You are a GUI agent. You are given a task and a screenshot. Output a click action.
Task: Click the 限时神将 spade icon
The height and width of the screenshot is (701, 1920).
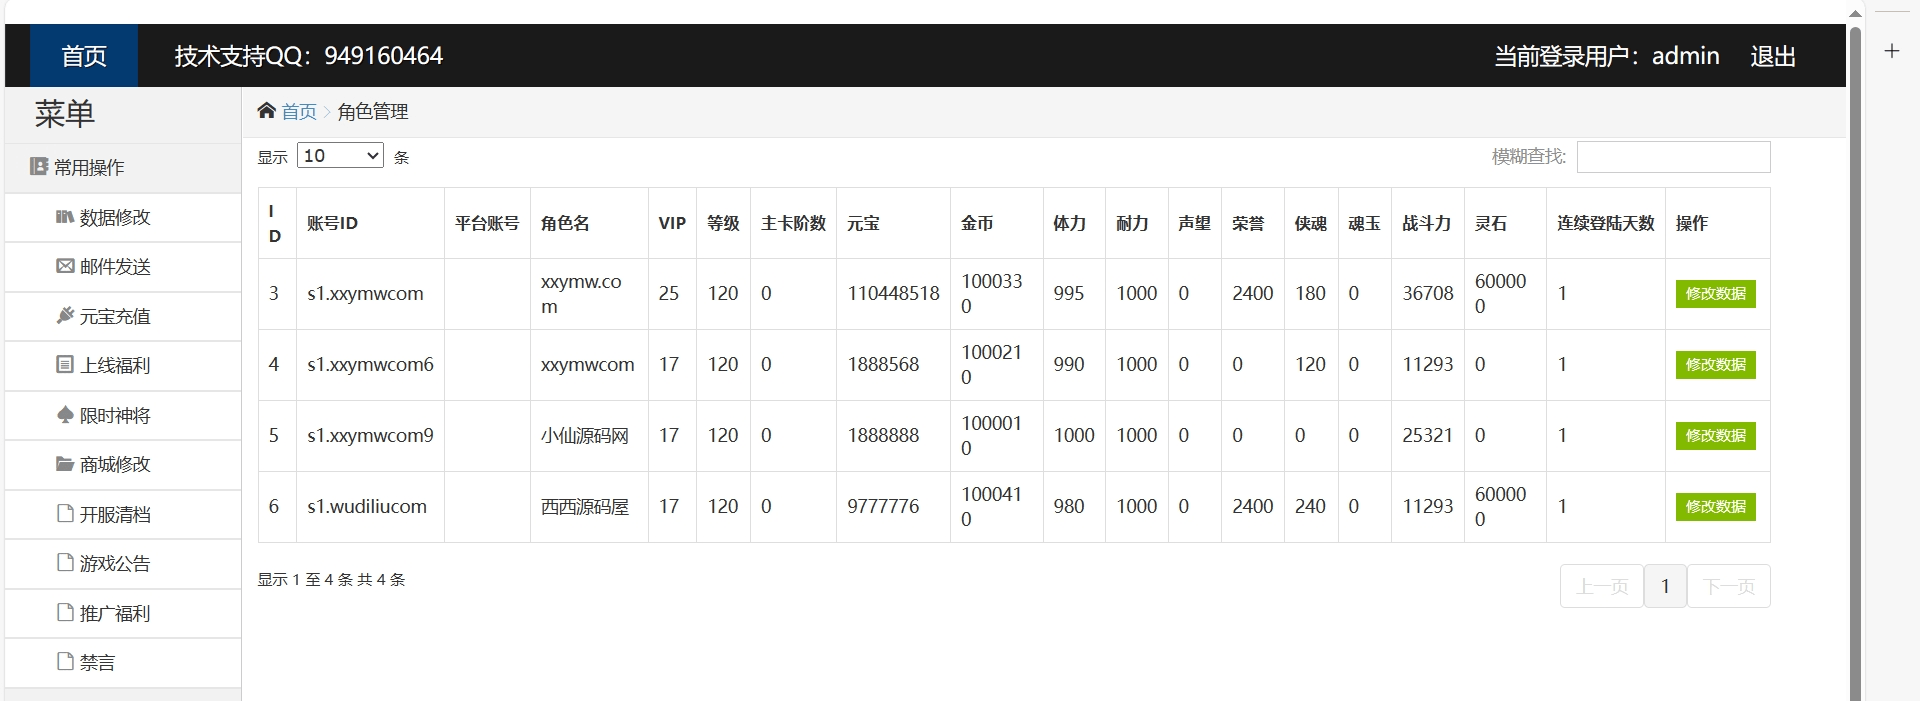click(x=65, y=414)
